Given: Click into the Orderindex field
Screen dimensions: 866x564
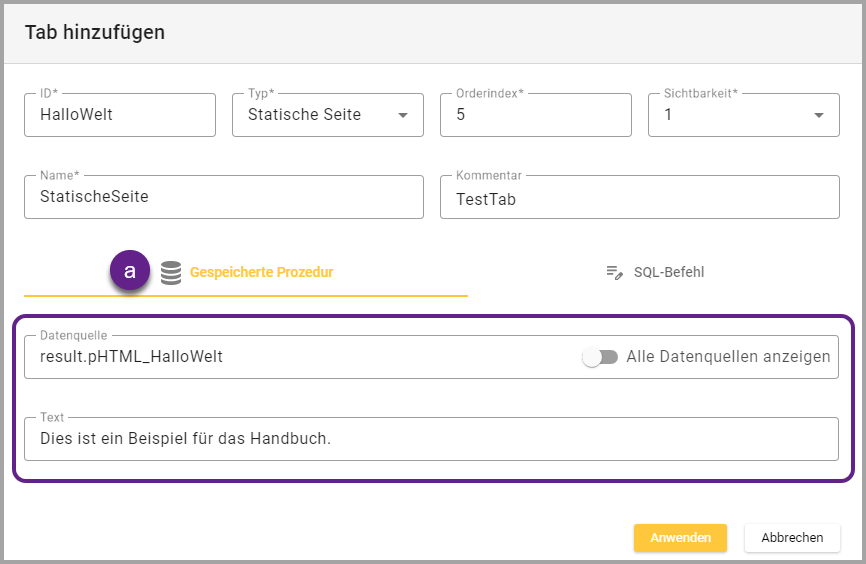Looking at the screenshot, I should click(x=535, y=115).
